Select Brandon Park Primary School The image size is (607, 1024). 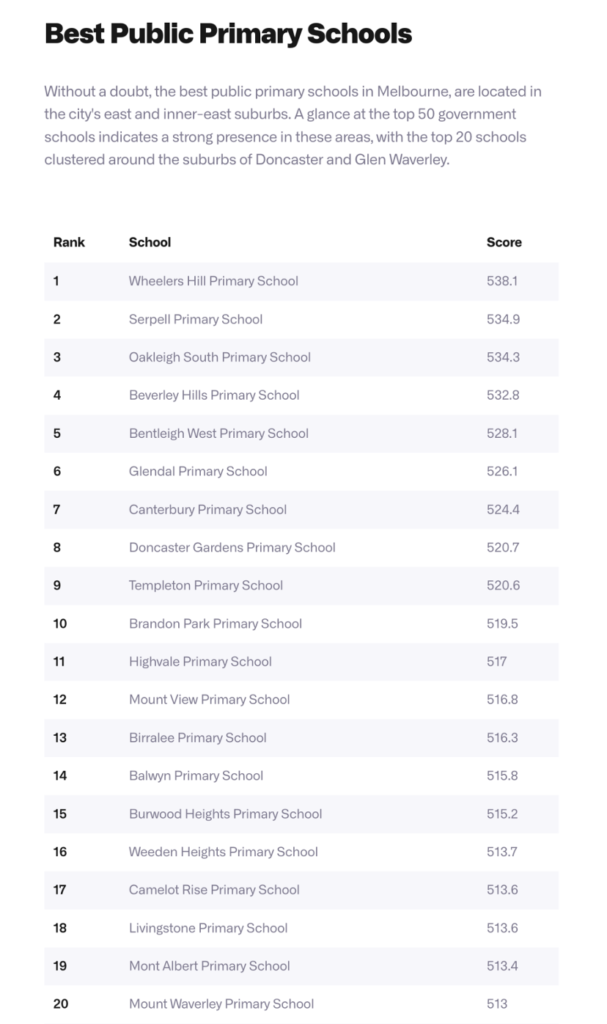(215, 623)
